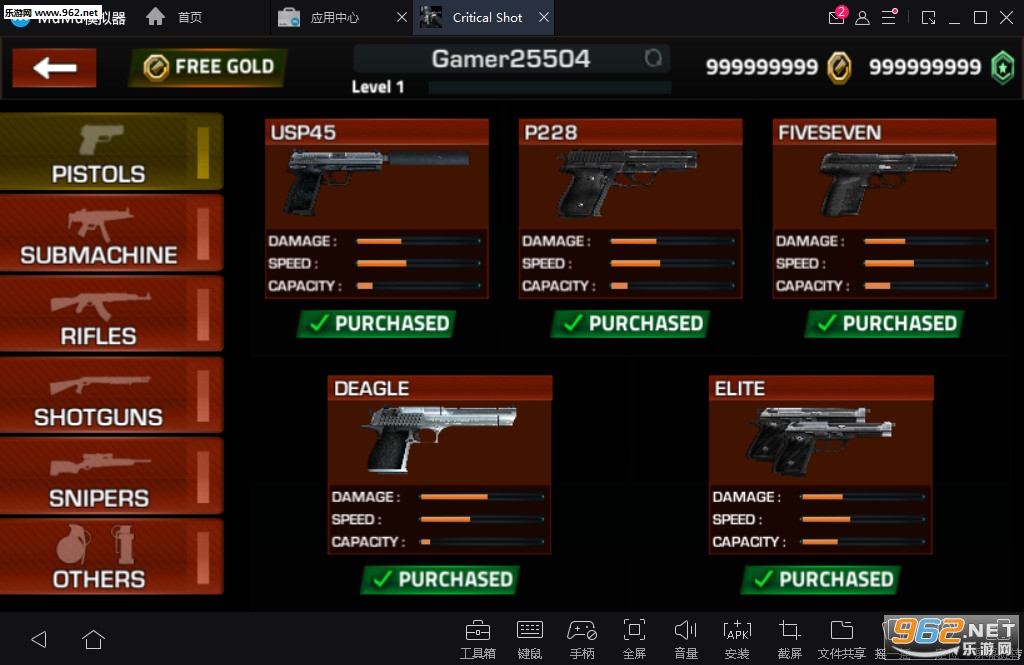
Task: Show the SNIPERS category
Action: click(111, 476)
